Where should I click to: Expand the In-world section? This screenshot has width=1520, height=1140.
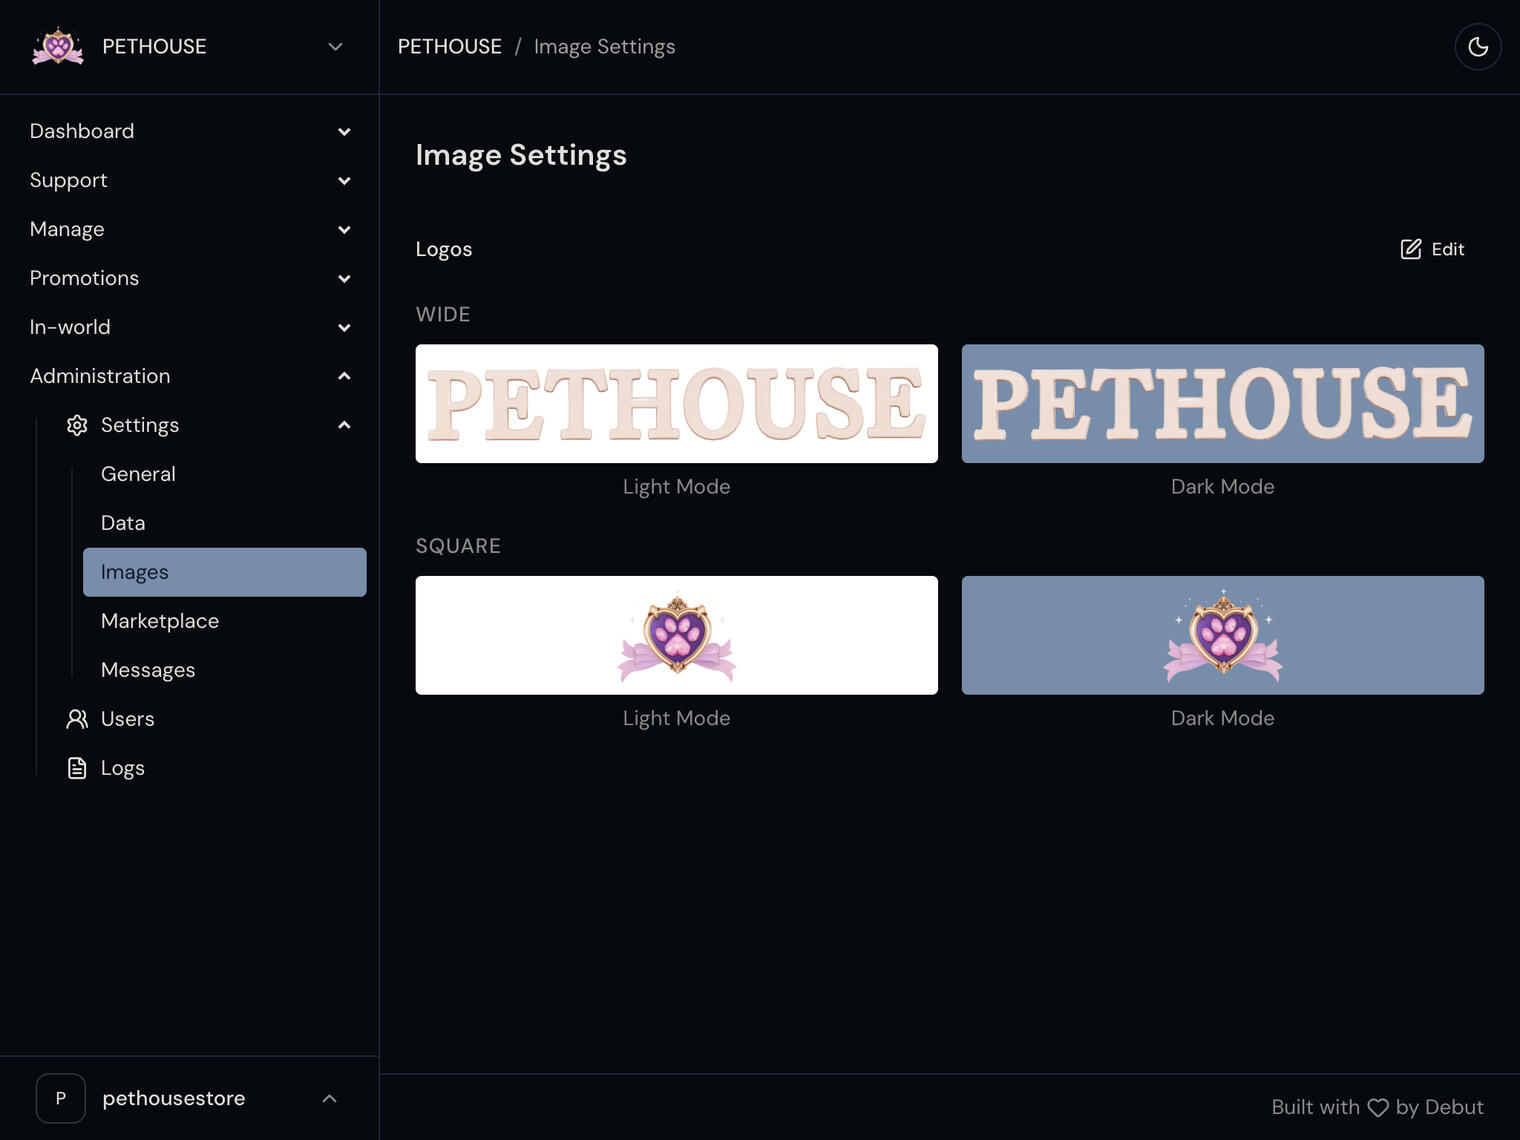point(344,328)
